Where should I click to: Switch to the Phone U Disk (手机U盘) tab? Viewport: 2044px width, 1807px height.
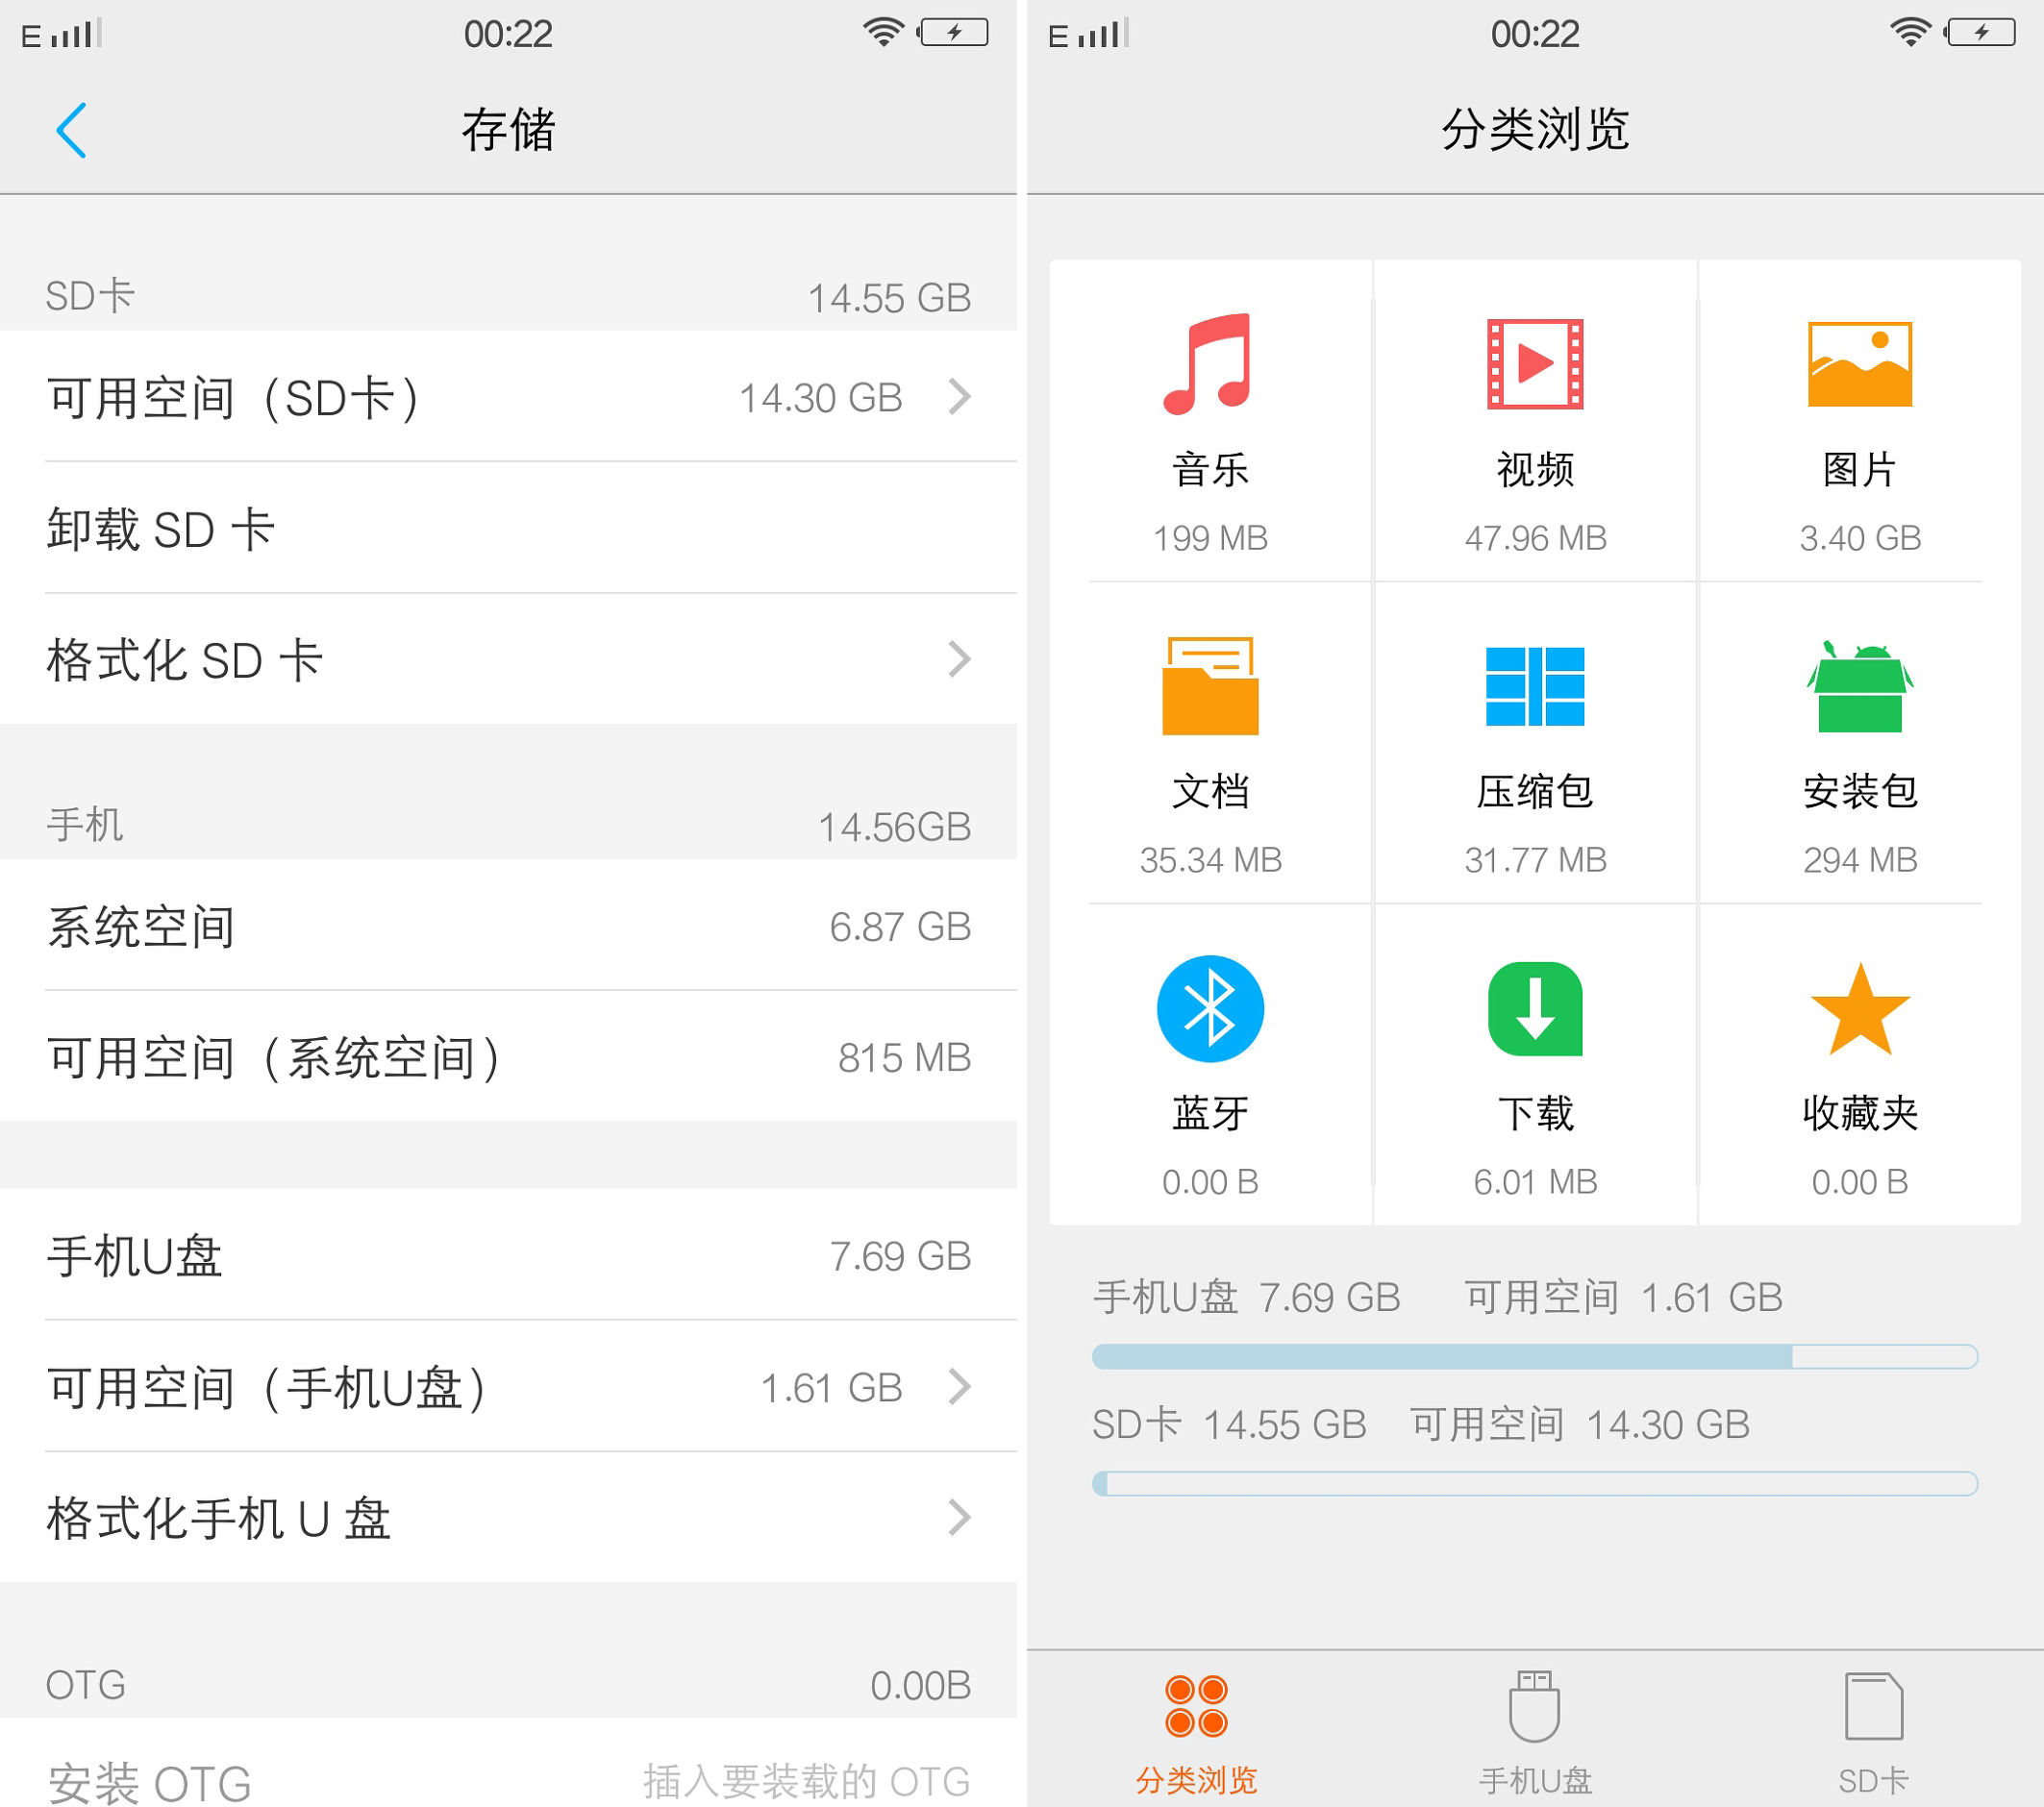coord(1535,1730)
